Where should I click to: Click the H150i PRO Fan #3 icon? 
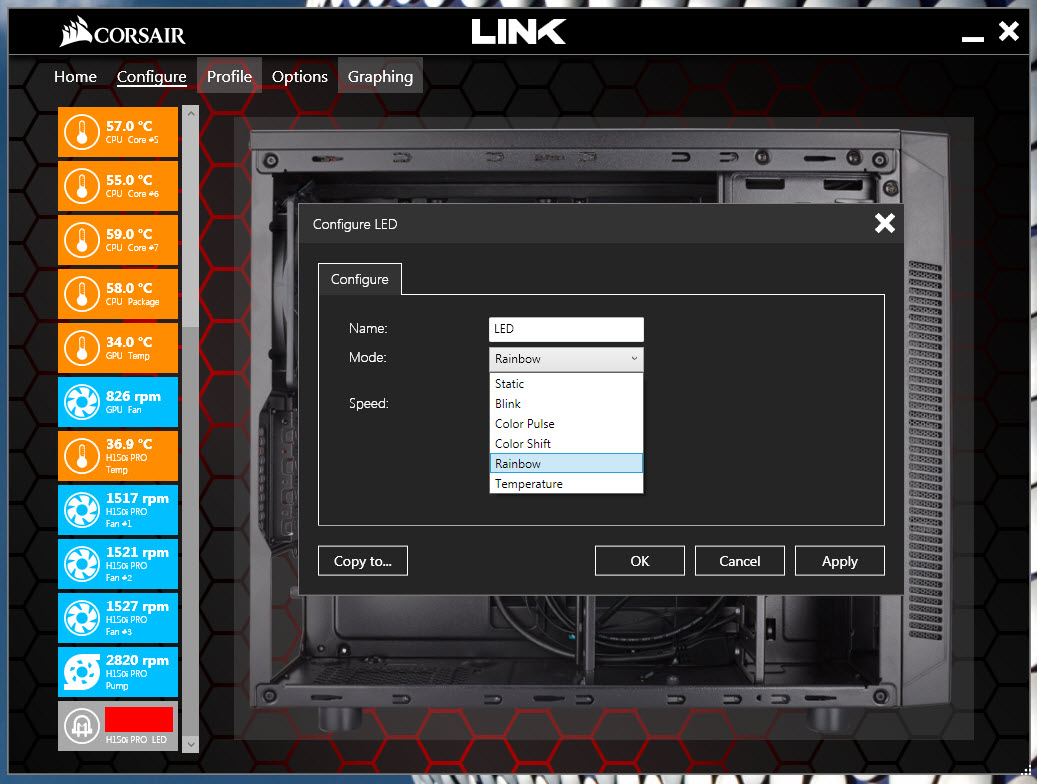[x=82, y=618]
